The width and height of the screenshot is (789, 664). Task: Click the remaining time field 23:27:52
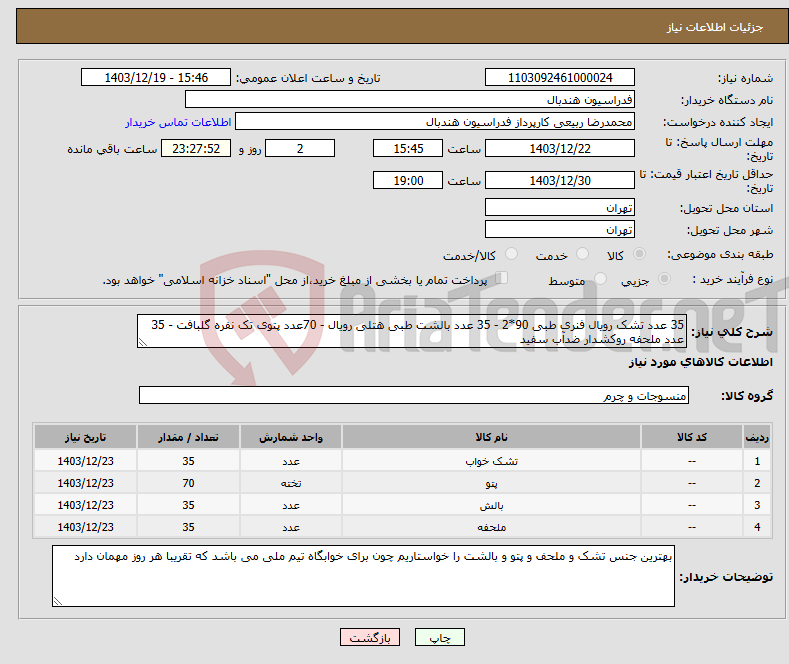(x=196, y=148)
